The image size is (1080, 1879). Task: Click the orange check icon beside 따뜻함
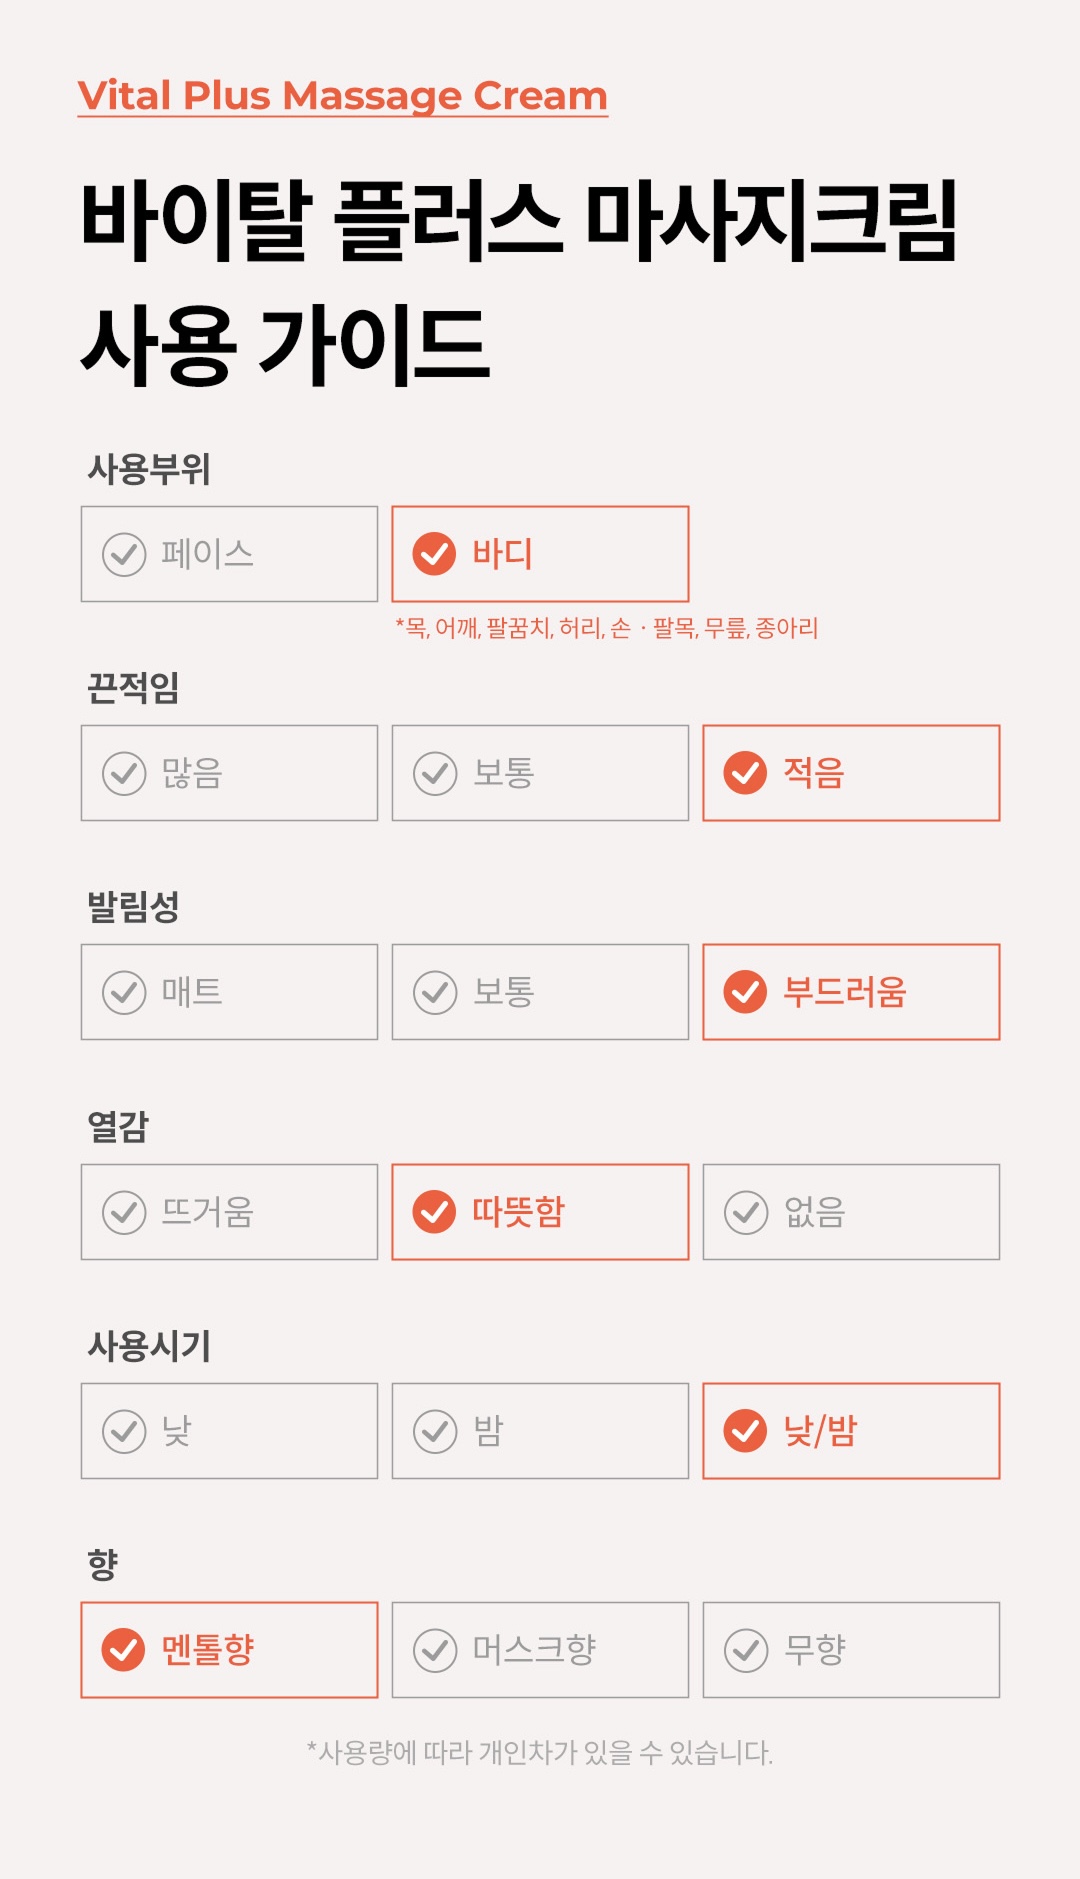[435, 1212]
